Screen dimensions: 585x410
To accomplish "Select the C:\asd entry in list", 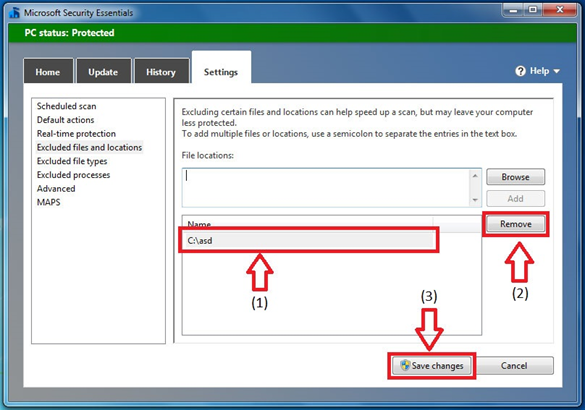I will pyautogui.click(x=309, y=241).
